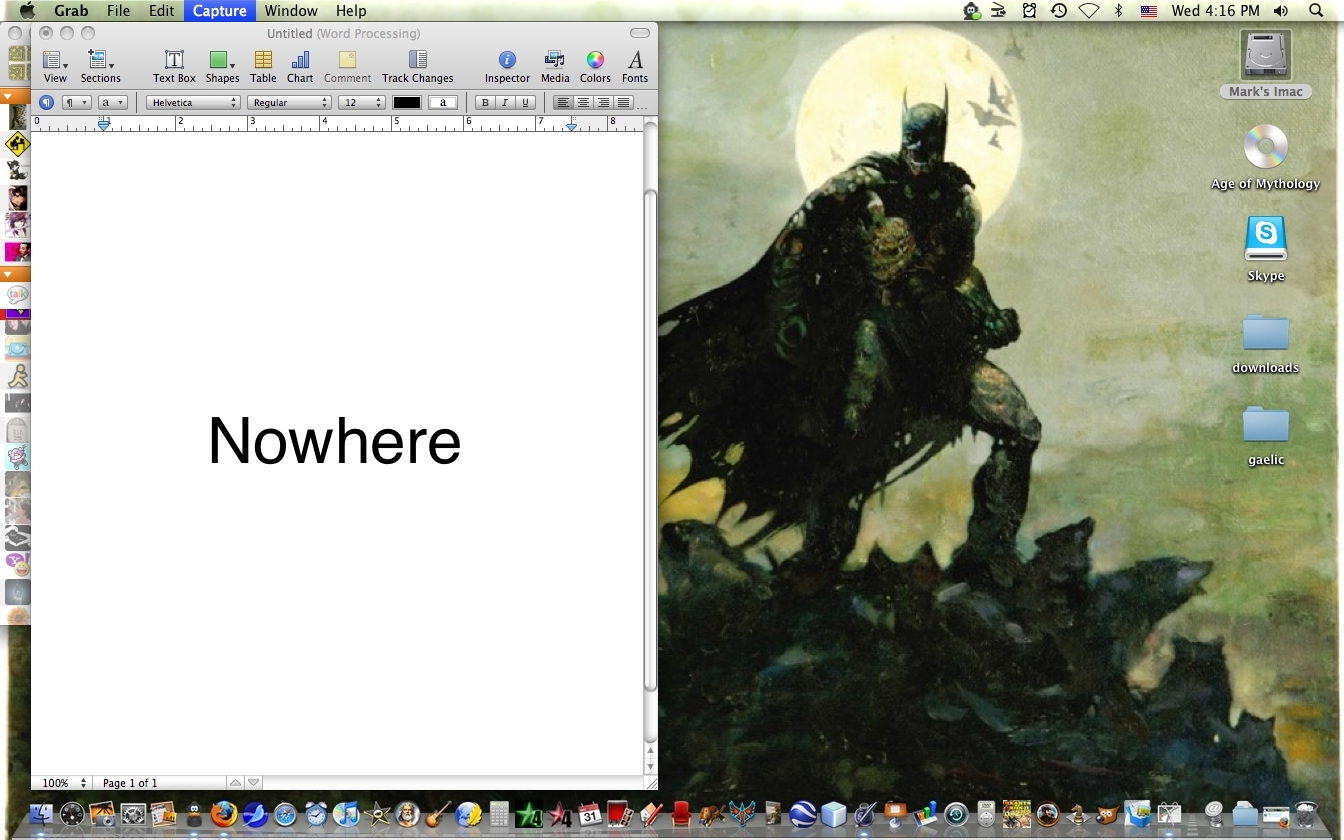This screenshot has width=1344, height=840.
Task: Click the menu bar clock Wed 4:16 PM
Action: click(1216, 11)
